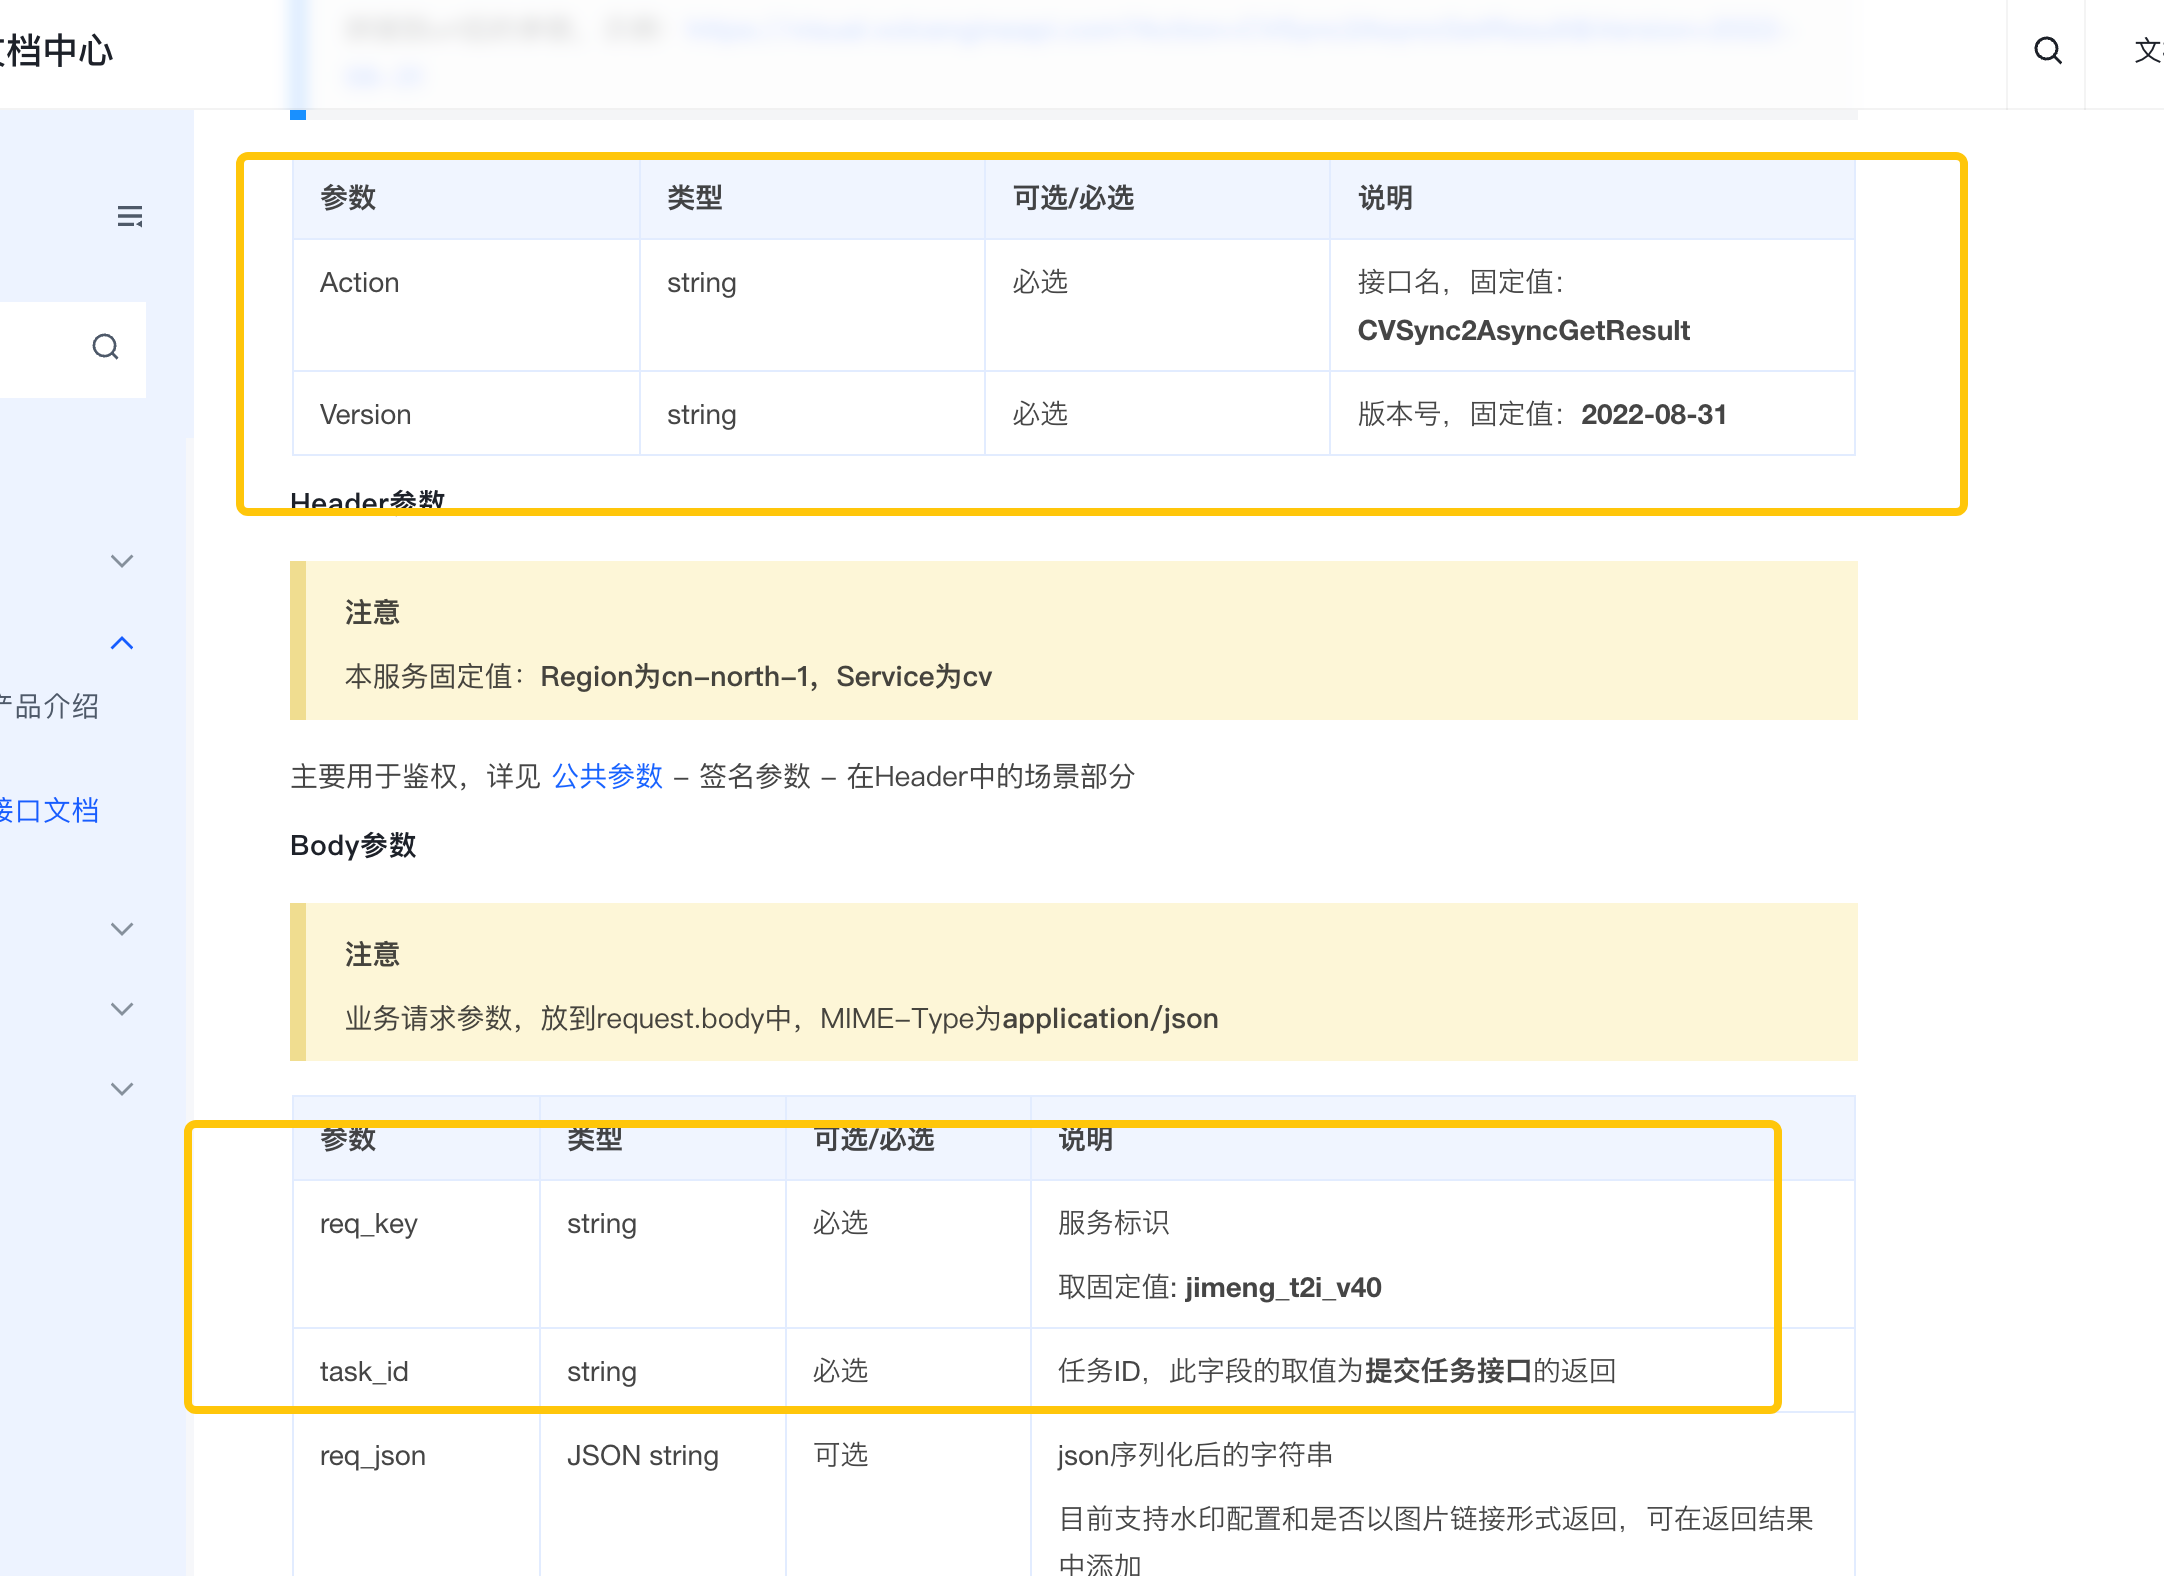Collapse section with upward chevron above 产品介绍
2164x1576 pixels.
coord(122,643)
